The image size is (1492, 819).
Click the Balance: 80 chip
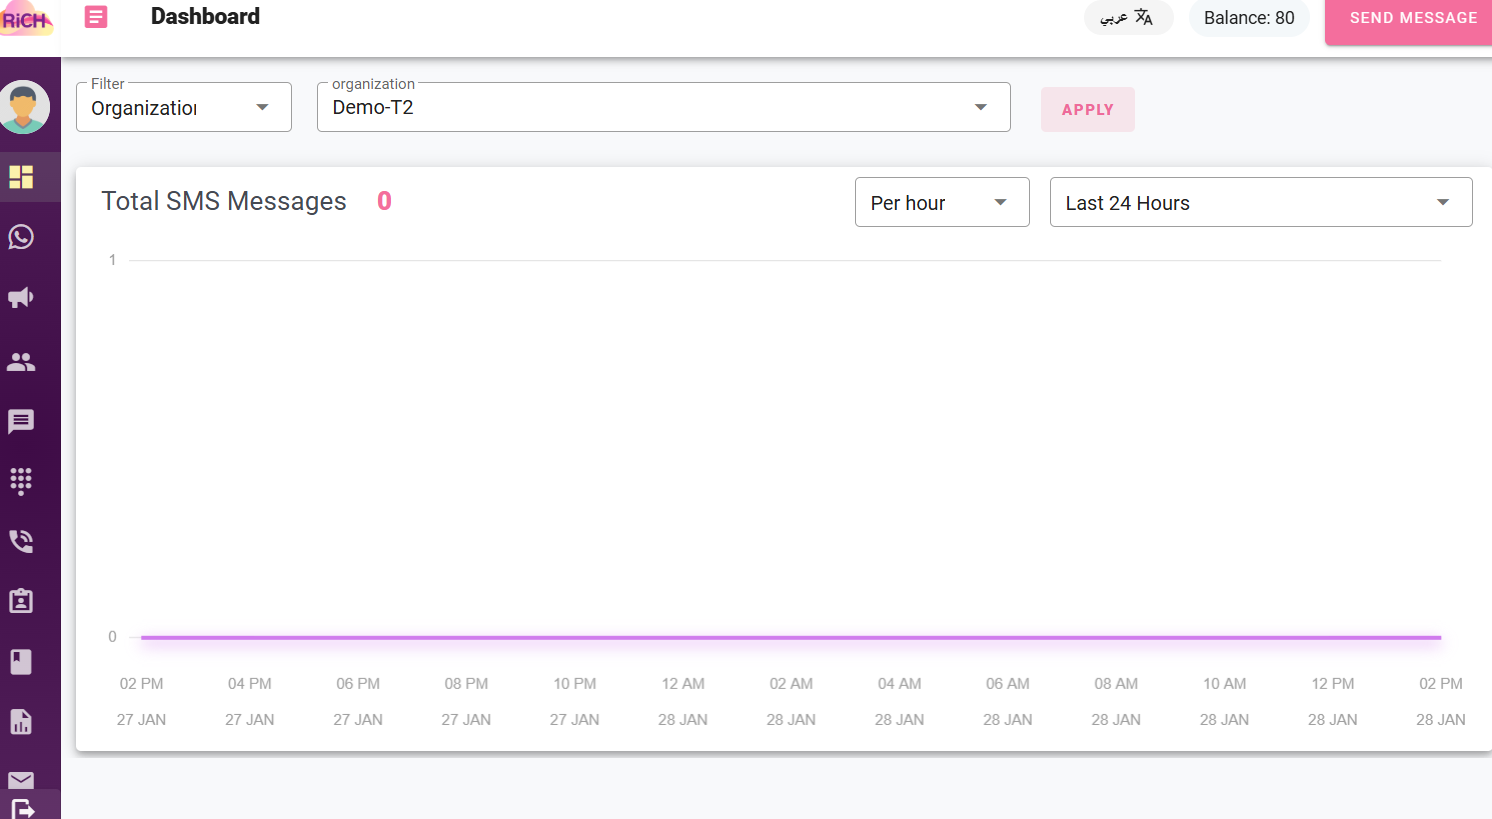click(1248, 18)
